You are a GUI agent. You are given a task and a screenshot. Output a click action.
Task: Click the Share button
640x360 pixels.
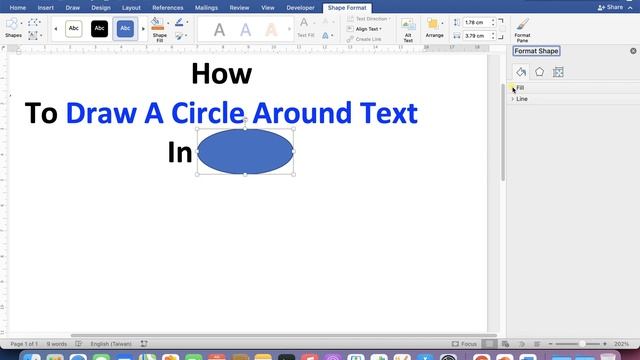pos(610,7)
